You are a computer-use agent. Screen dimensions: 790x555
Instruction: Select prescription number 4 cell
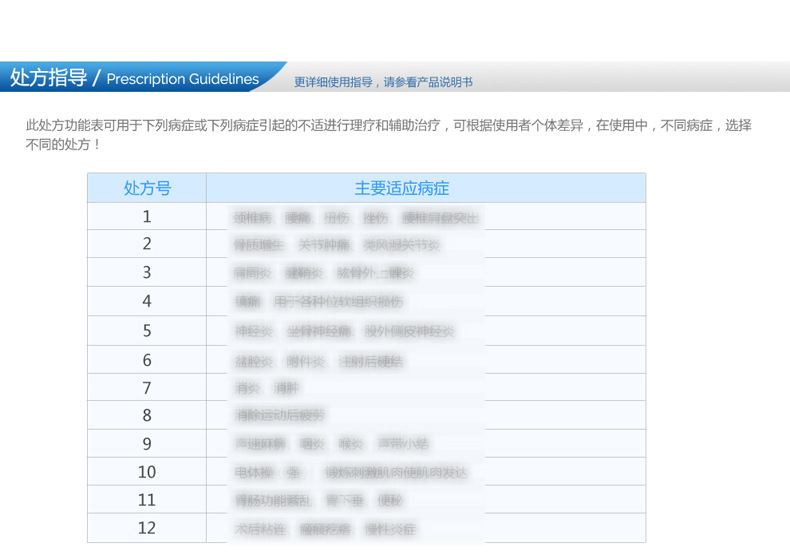[147, 301]
